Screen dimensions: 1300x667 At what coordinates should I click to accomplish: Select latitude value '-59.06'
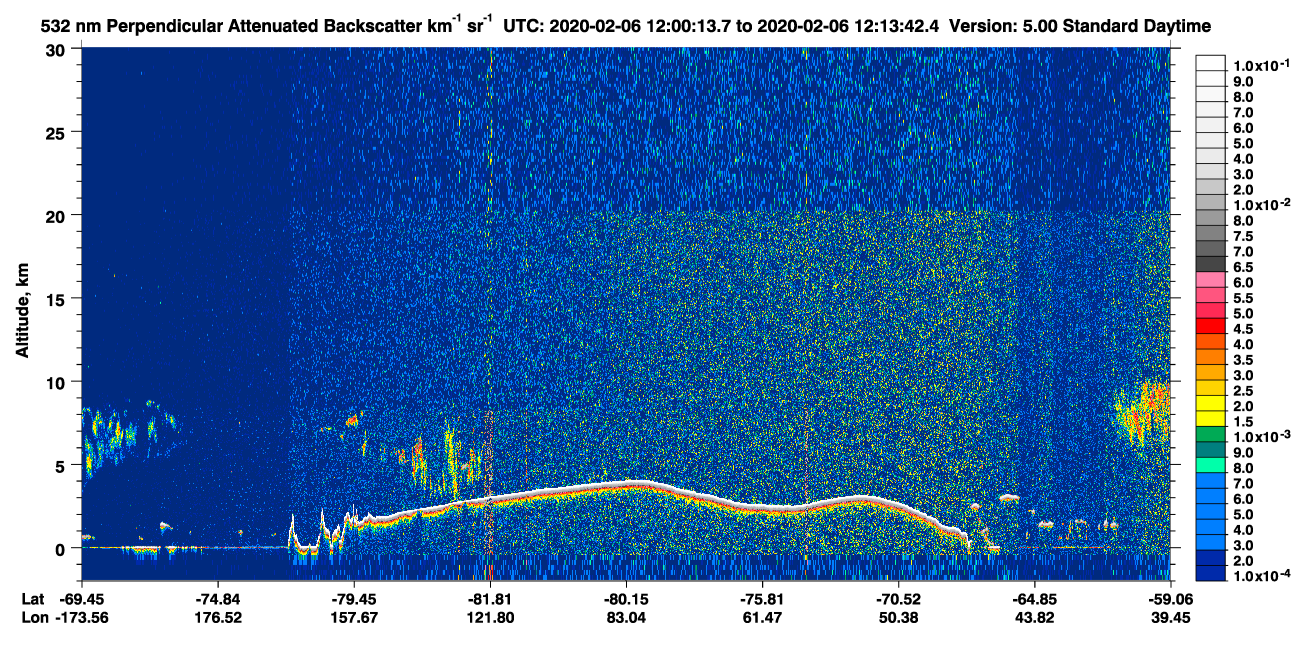(x=1169, y=599)
